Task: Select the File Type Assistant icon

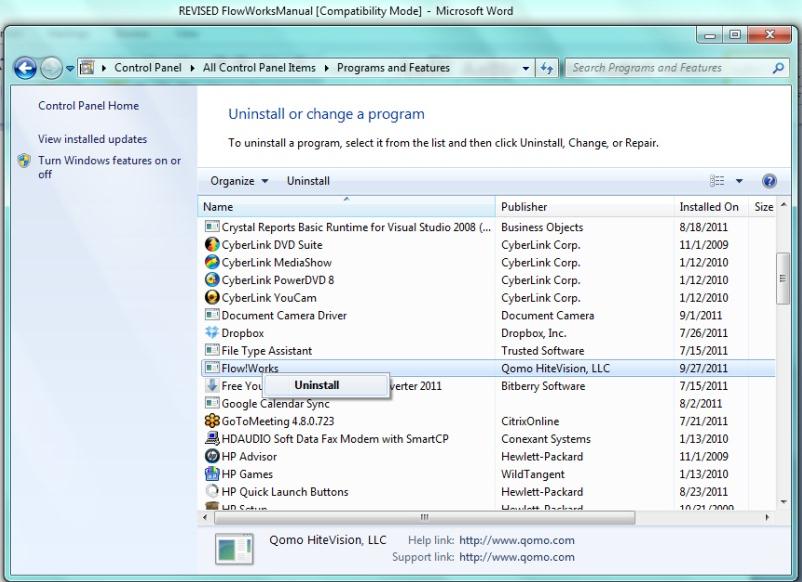Action: (x=212, y=350)
